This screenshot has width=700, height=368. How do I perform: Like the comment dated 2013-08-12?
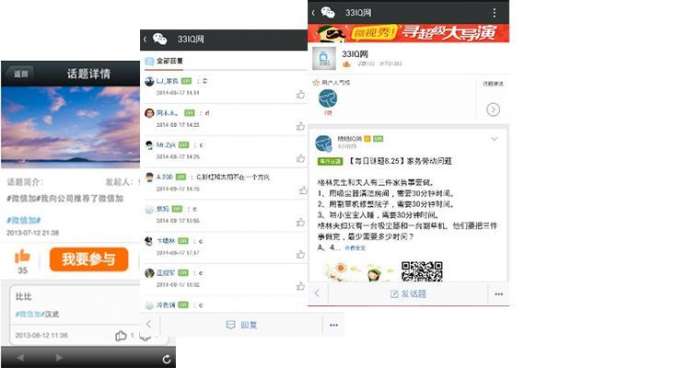(x=121, y=335)
